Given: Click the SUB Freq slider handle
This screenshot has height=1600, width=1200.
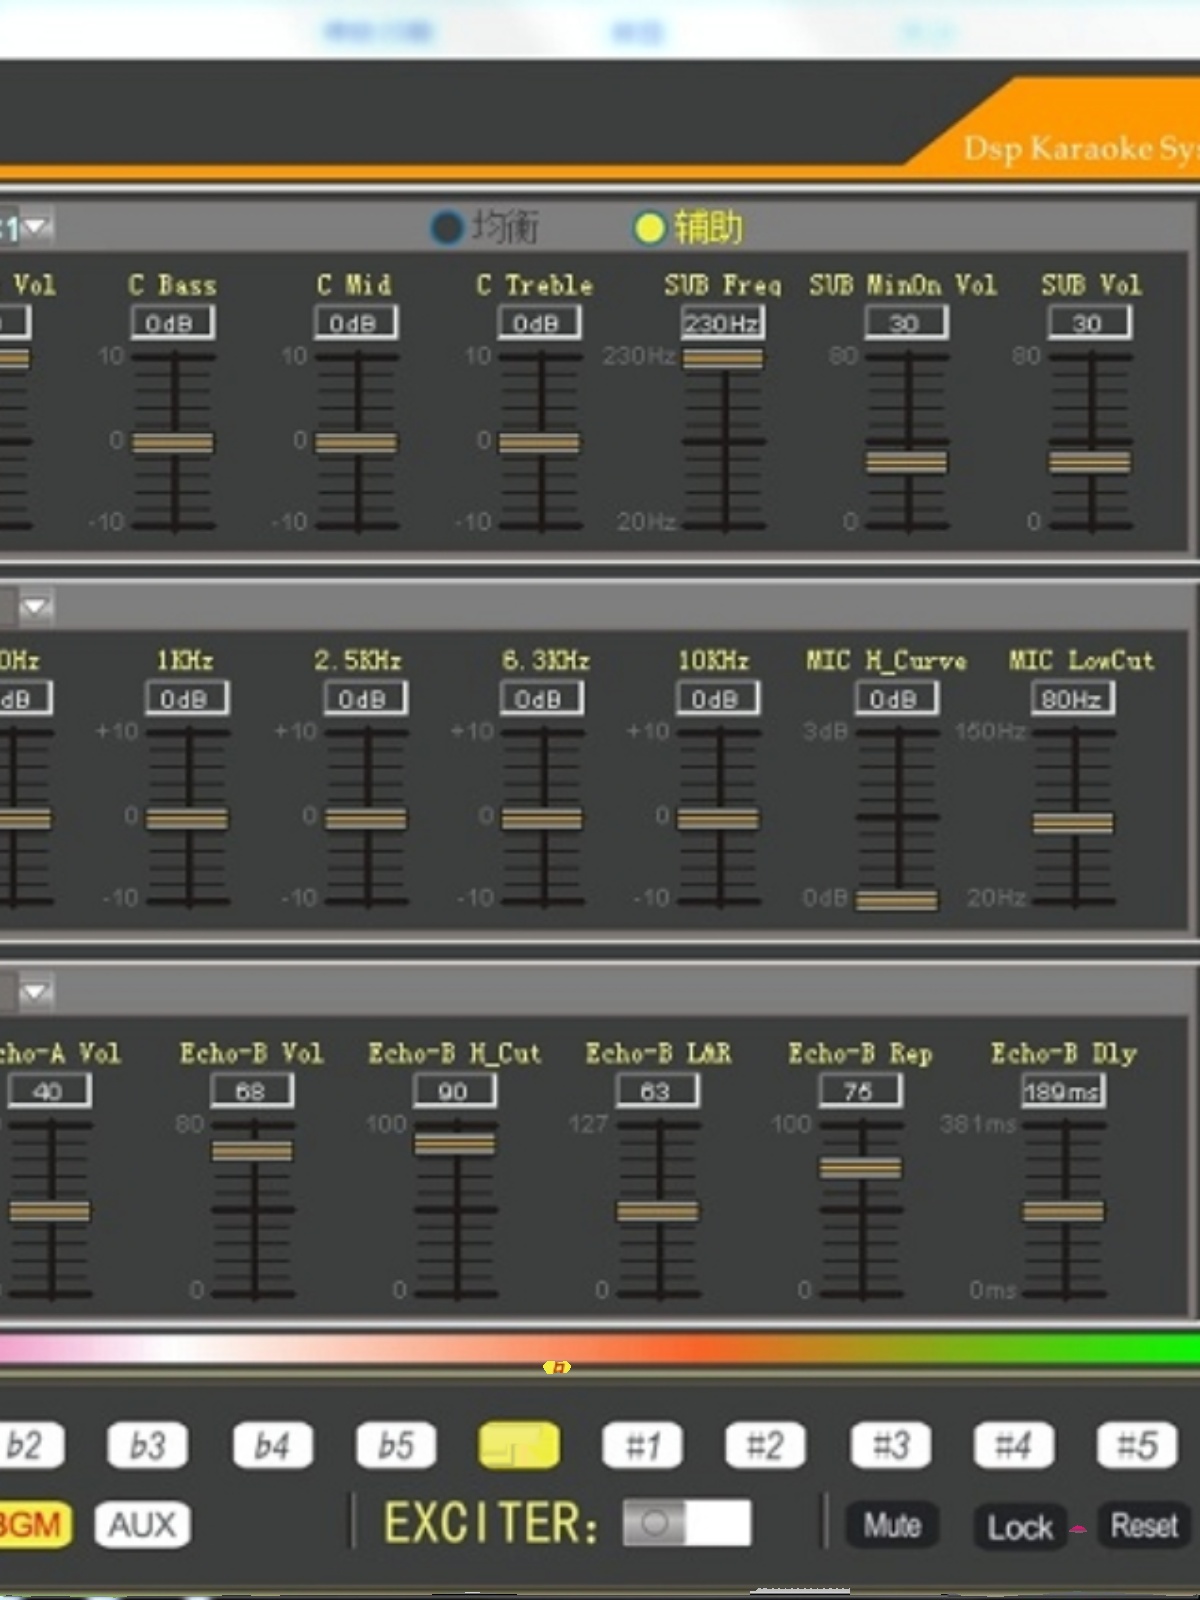Looking at the screenshot, I should 723,358.
